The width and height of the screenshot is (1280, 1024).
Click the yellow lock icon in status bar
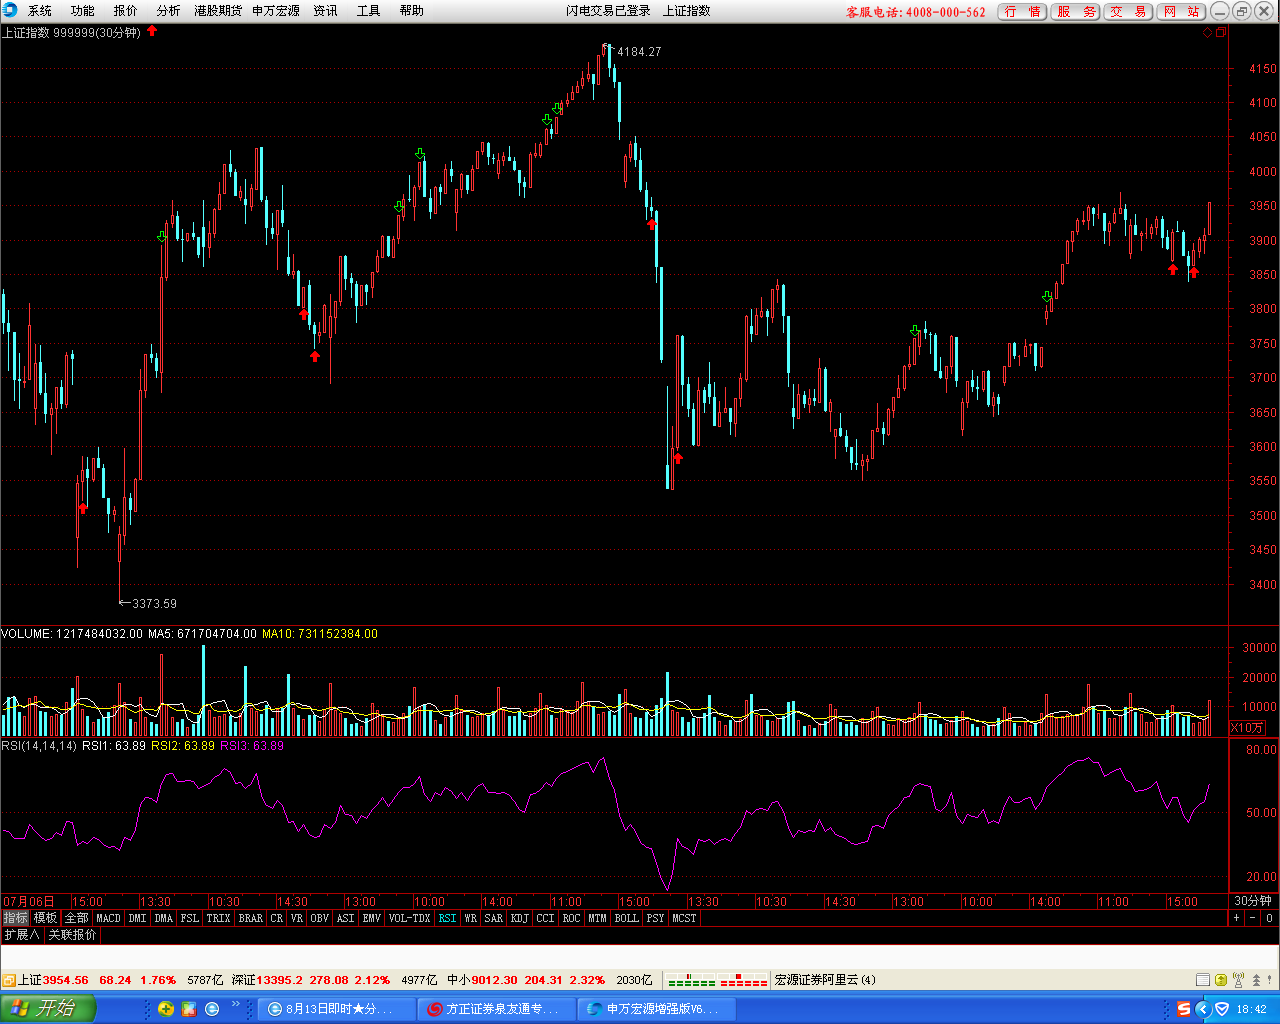click(1222, 980)
